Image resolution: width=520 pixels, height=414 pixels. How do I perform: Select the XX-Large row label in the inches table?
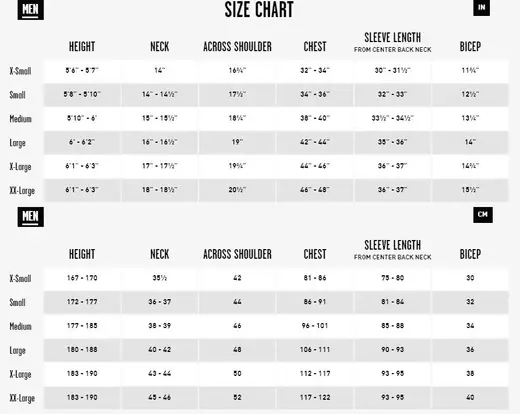click(x=22, y=191)
